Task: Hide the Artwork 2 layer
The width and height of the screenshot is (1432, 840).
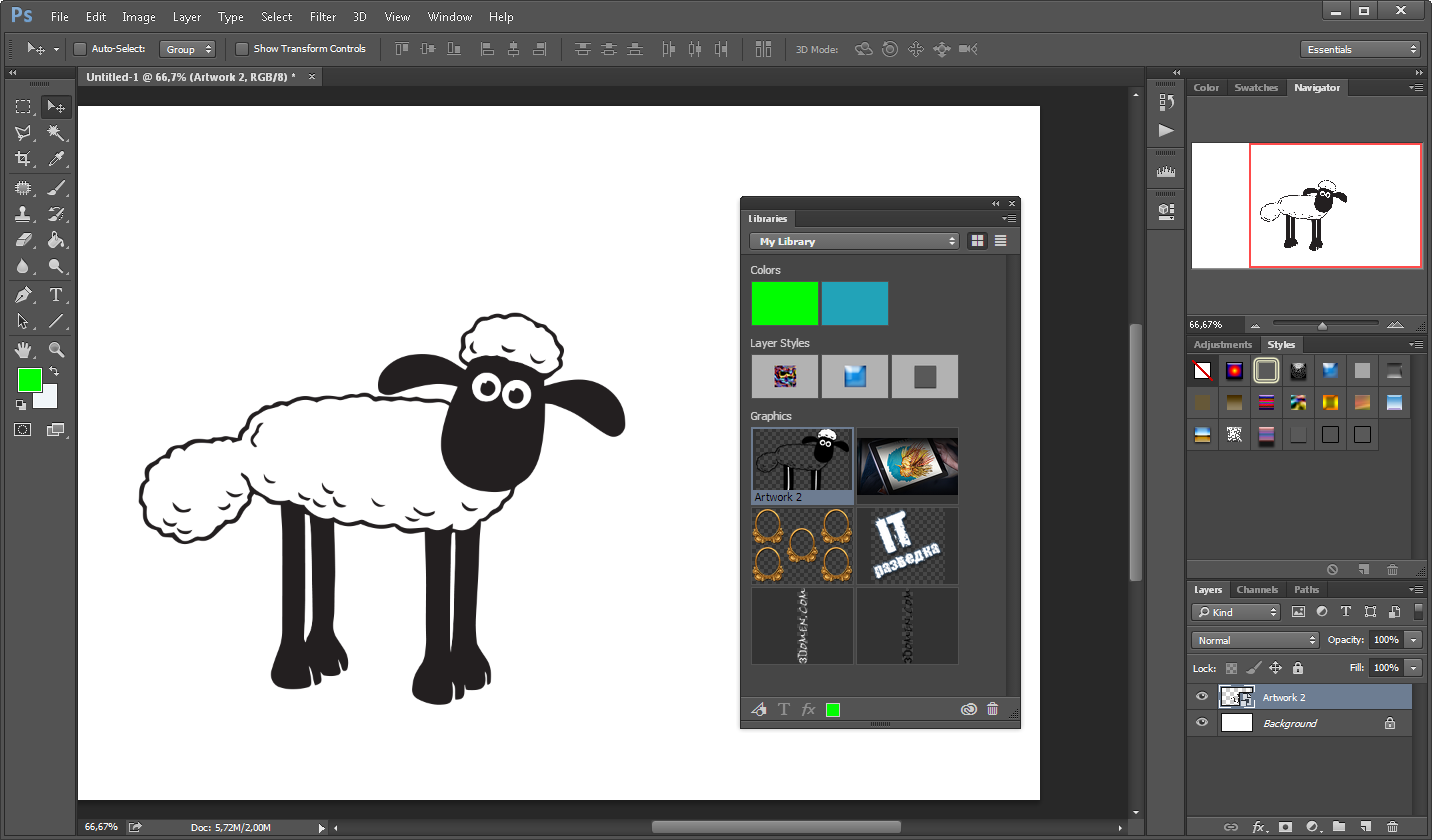Action: point(1202,697)
